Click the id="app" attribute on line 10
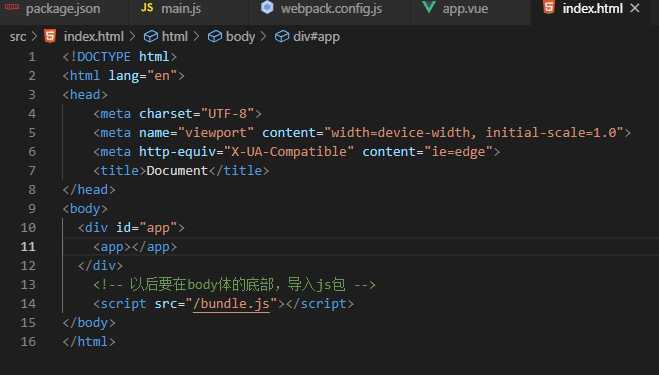Image resolution: width=659 pixels, height=375 pixels. click(x=146, y=227)
